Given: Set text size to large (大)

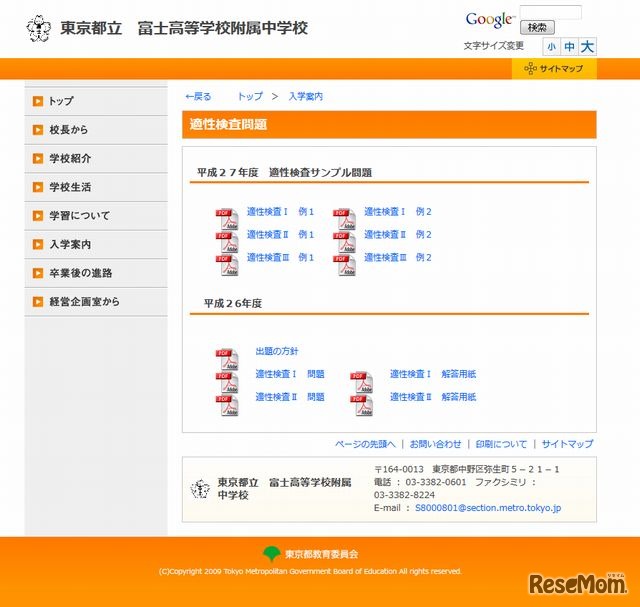Looking at the screenshot, I should (x=587, y=47).
